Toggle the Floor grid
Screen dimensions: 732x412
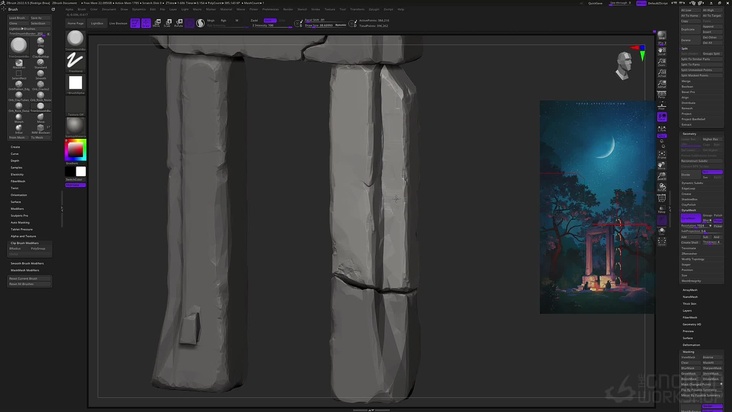click(662, 106)
